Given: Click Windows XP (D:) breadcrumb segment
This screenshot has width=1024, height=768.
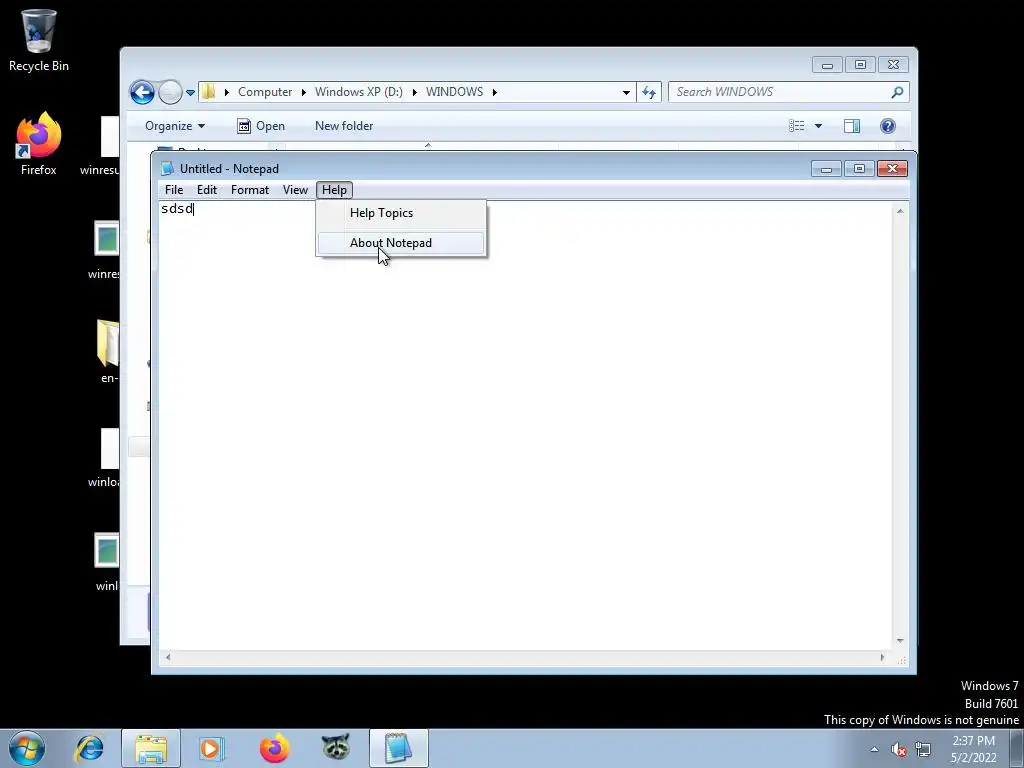Looking at the screenshot, I should pyautogui.click(x=359, y=92).
